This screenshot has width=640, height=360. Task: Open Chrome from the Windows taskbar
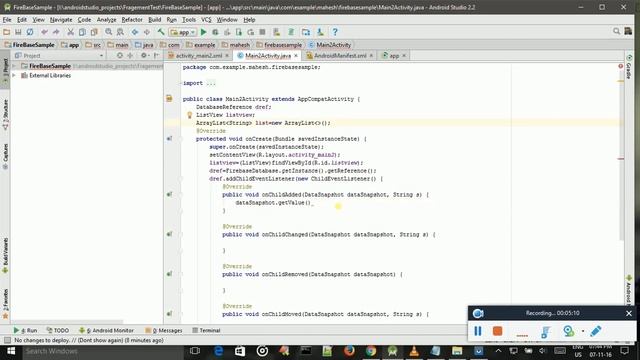point(371,351)
